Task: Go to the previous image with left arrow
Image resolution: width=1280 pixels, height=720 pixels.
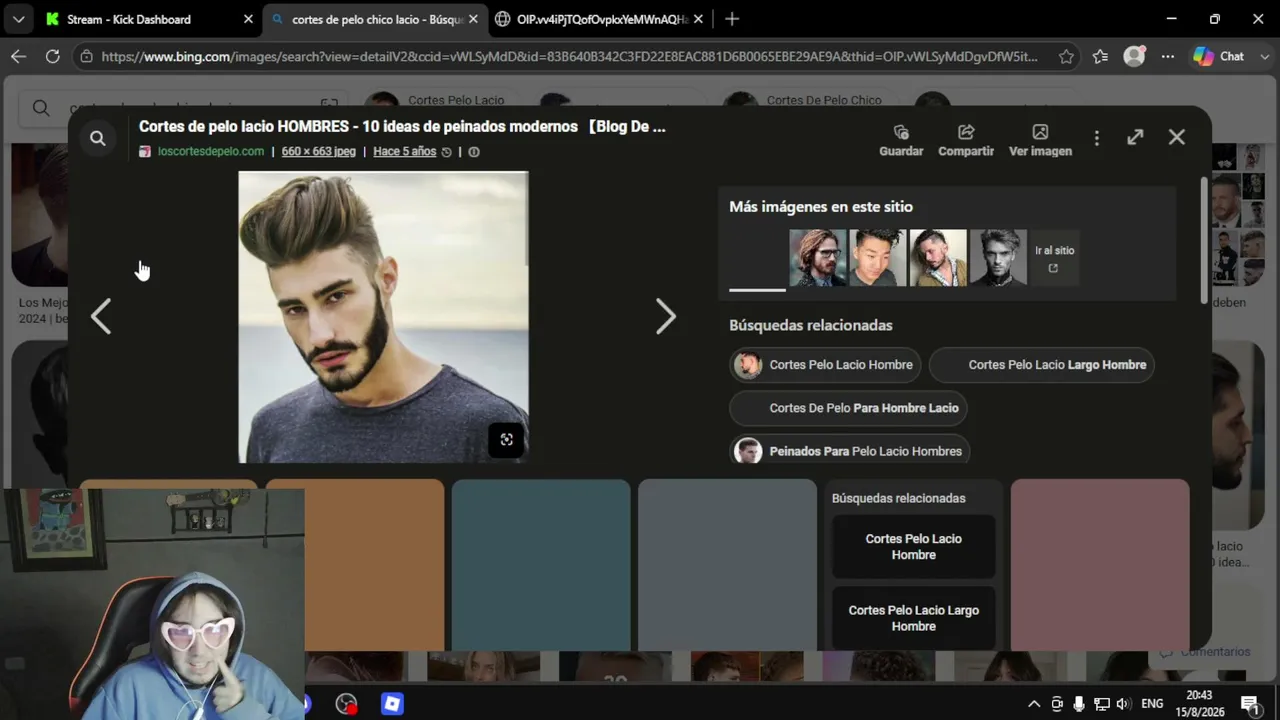Action: point(101,316)
